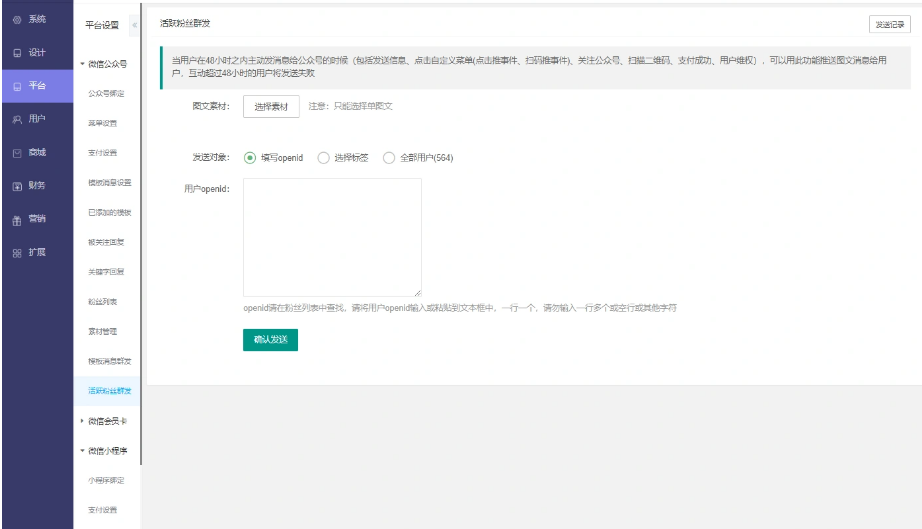Expand the 微信会员卡 menu group
This screenshot has height=529, width=922.
click(83, 421)
